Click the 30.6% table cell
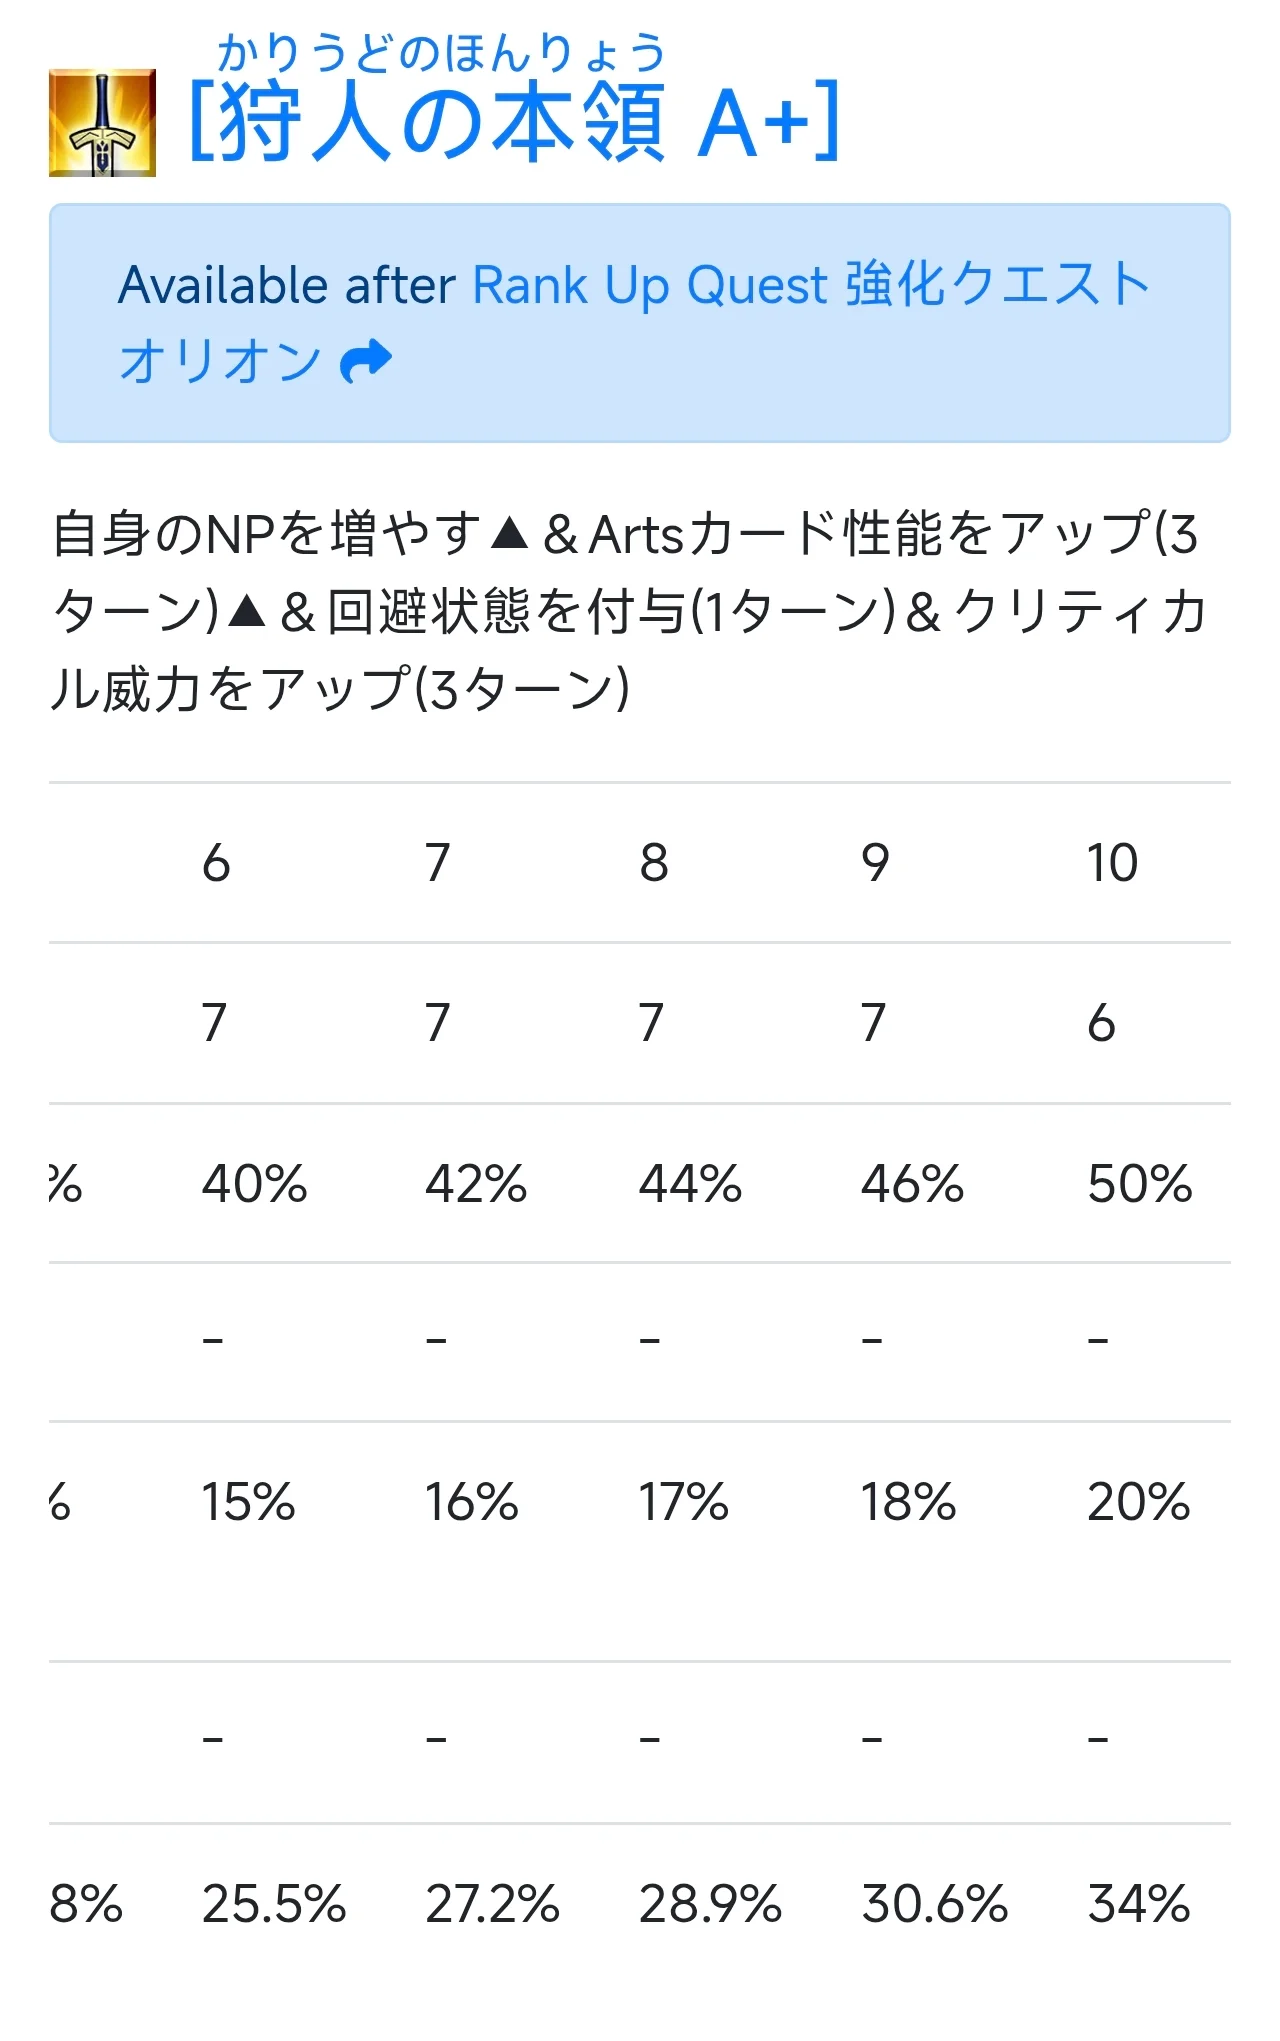Image resolution: width=1280 pixels, height=2041 pixels. click(935, 1904)
